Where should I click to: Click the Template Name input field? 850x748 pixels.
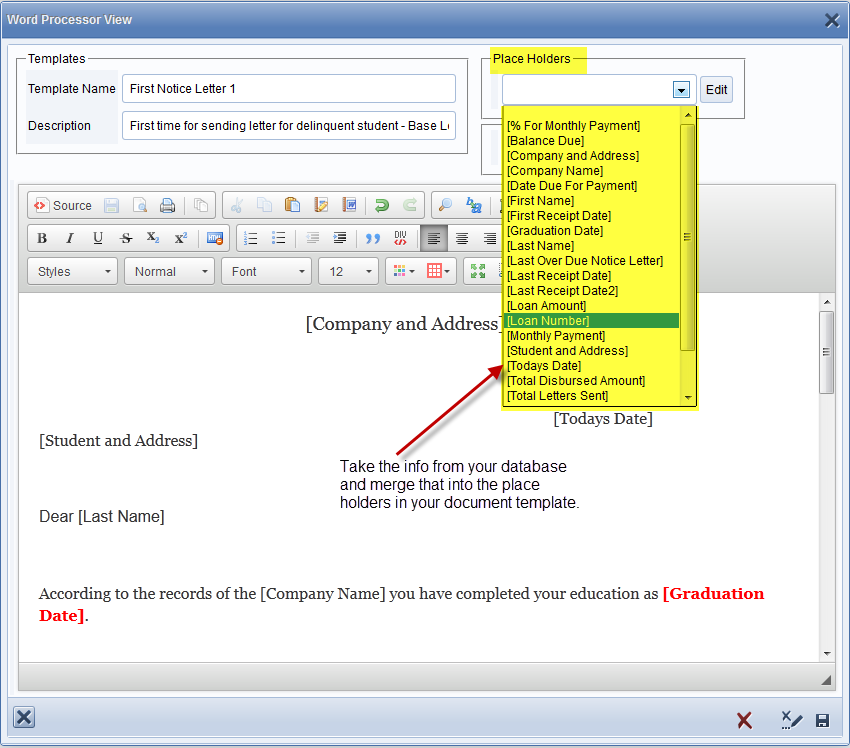click(288, 89)
